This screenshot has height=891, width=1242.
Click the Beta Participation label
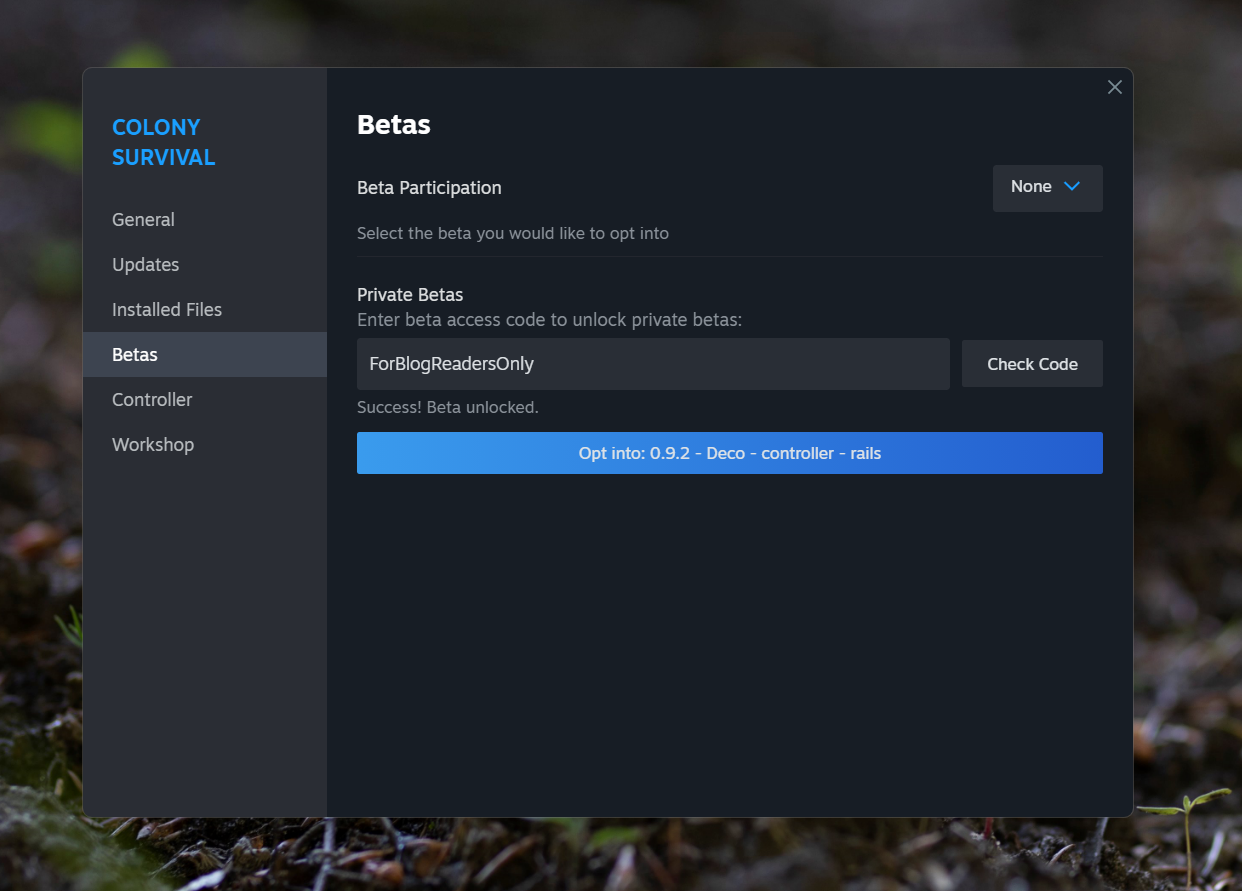tap(429, 188)
